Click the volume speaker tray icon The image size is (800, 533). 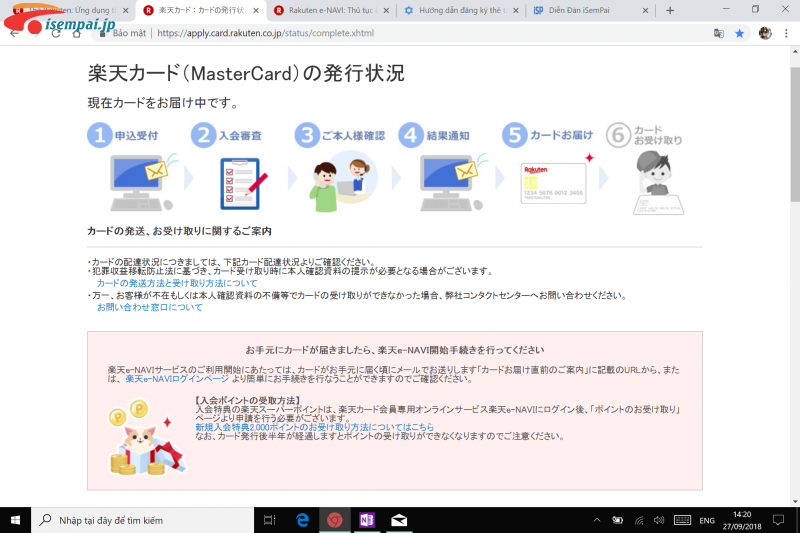[659, 520]
